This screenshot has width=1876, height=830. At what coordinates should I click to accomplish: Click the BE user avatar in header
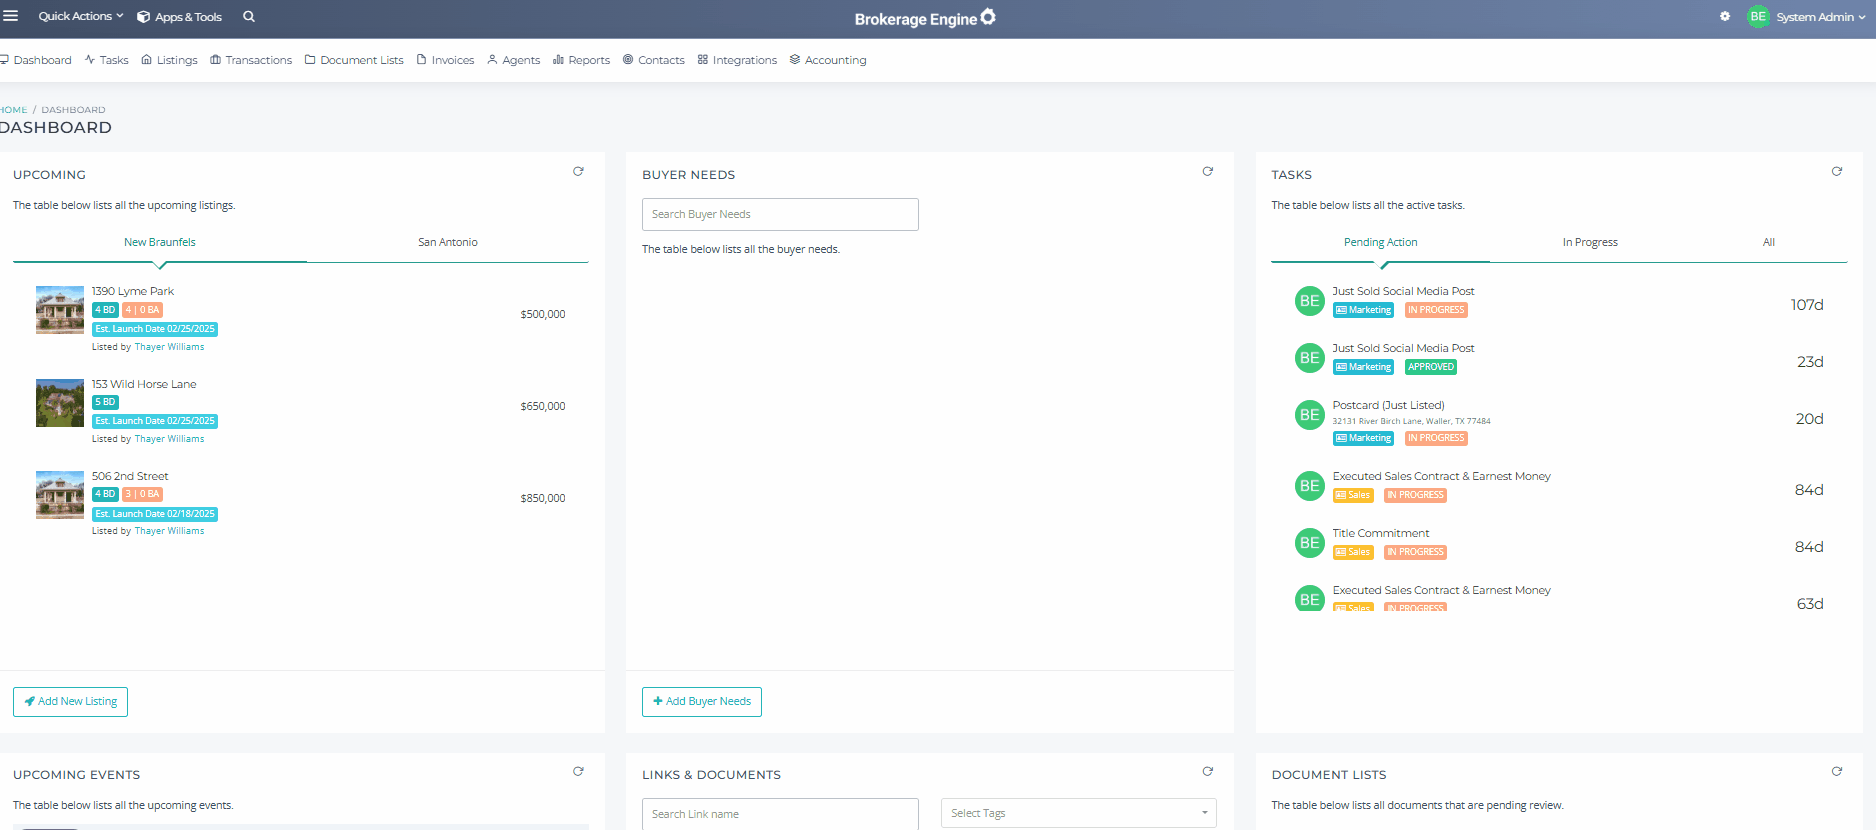coord(1758,16)
